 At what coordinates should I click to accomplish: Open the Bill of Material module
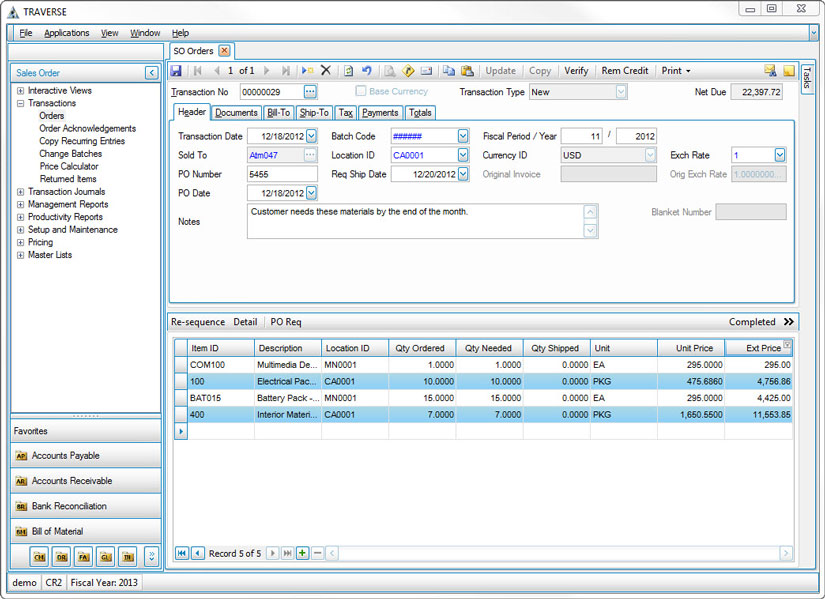point(86,532)
